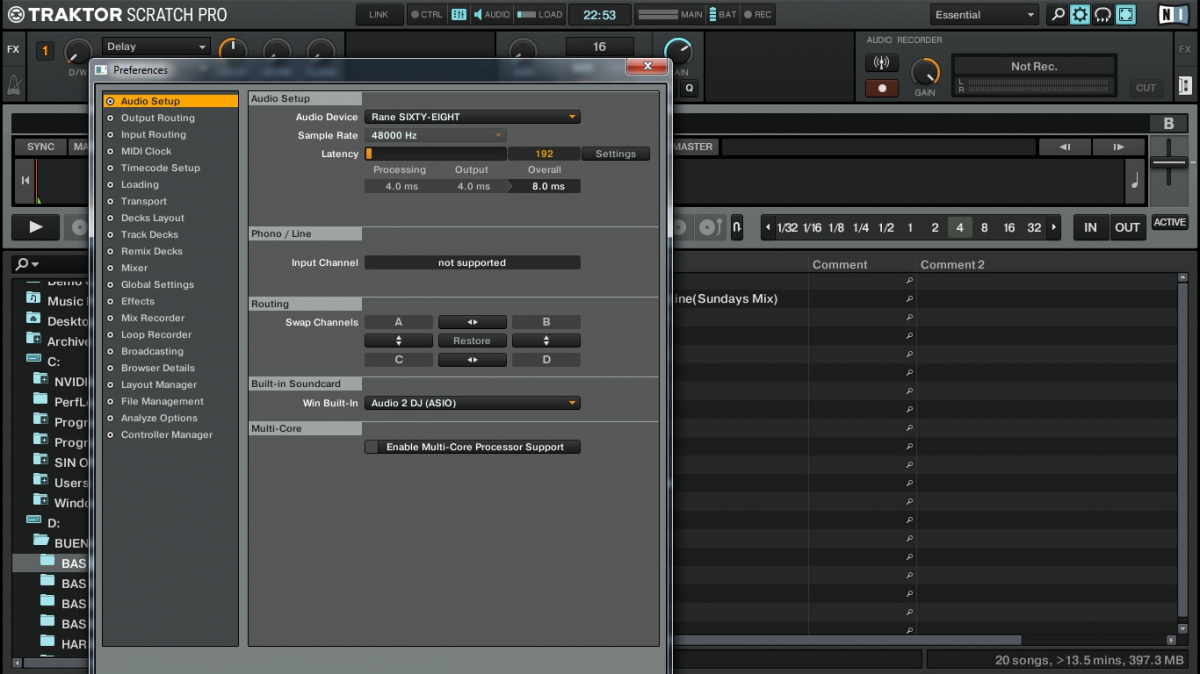Click the headphones cruise mode icon
This screenshot has width=1200, height=674.
1103,15
